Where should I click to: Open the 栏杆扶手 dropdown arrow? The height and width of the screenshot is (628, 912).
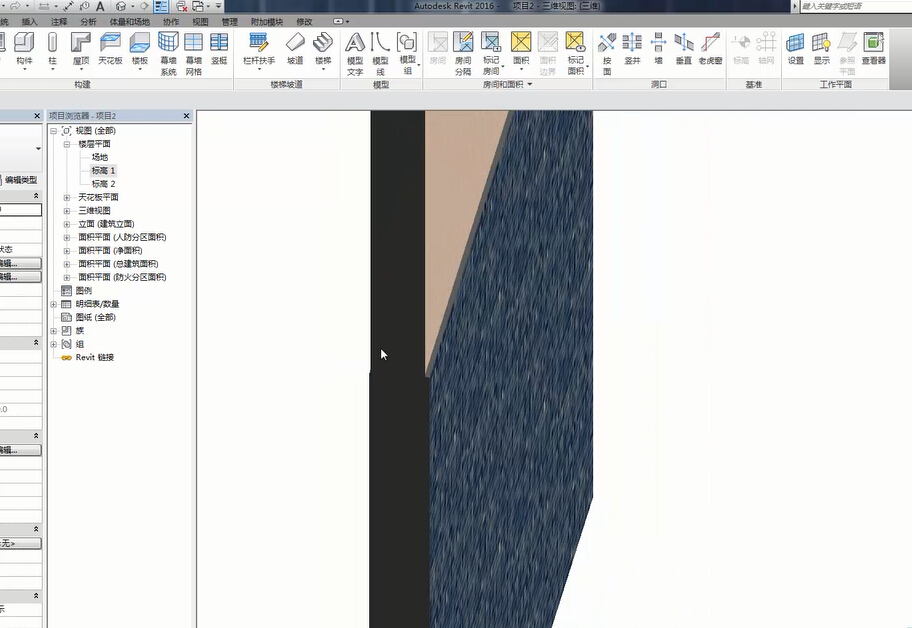(x=259, y=71)
